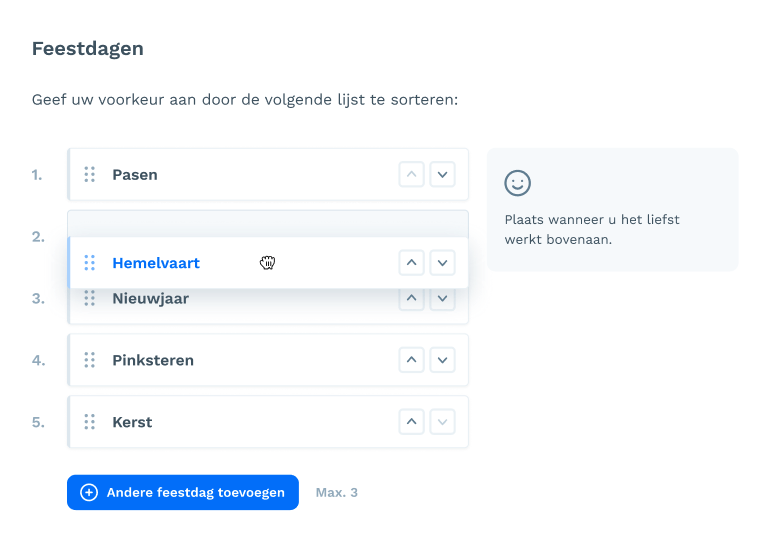Screen dimensions: 768x557
Task: Click the drag handle next to Nieuwjaar
Action: click(89, 298)
